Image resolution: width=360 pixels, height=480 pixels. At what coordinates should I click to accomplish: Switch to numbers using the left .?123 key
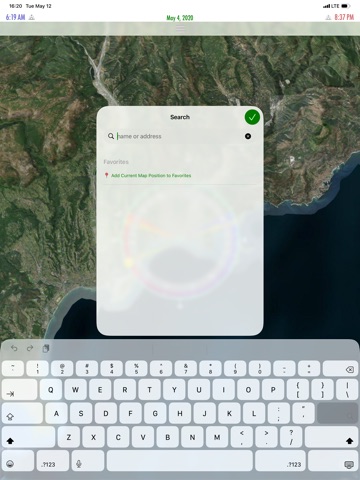pos(53,461)
